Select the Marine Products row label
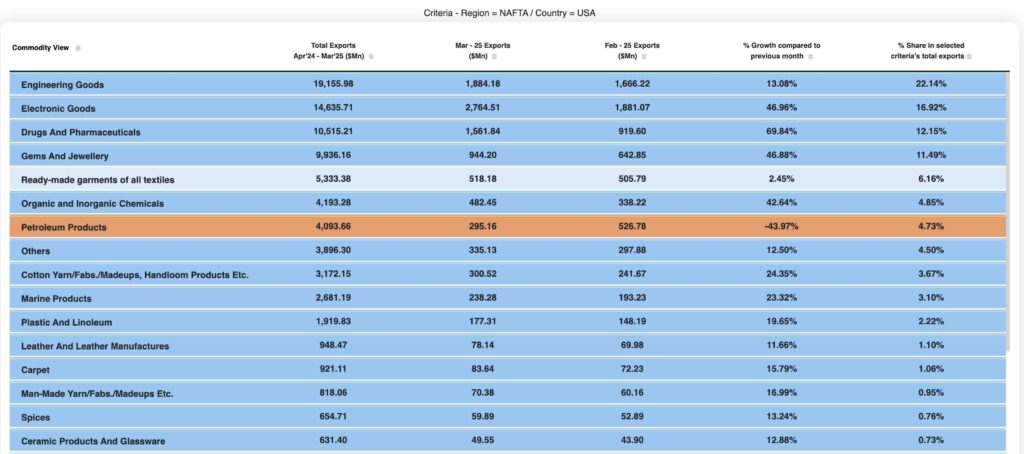Image resolution: width=1024 pixels, height=454 pixels. (x=56, y=299)
